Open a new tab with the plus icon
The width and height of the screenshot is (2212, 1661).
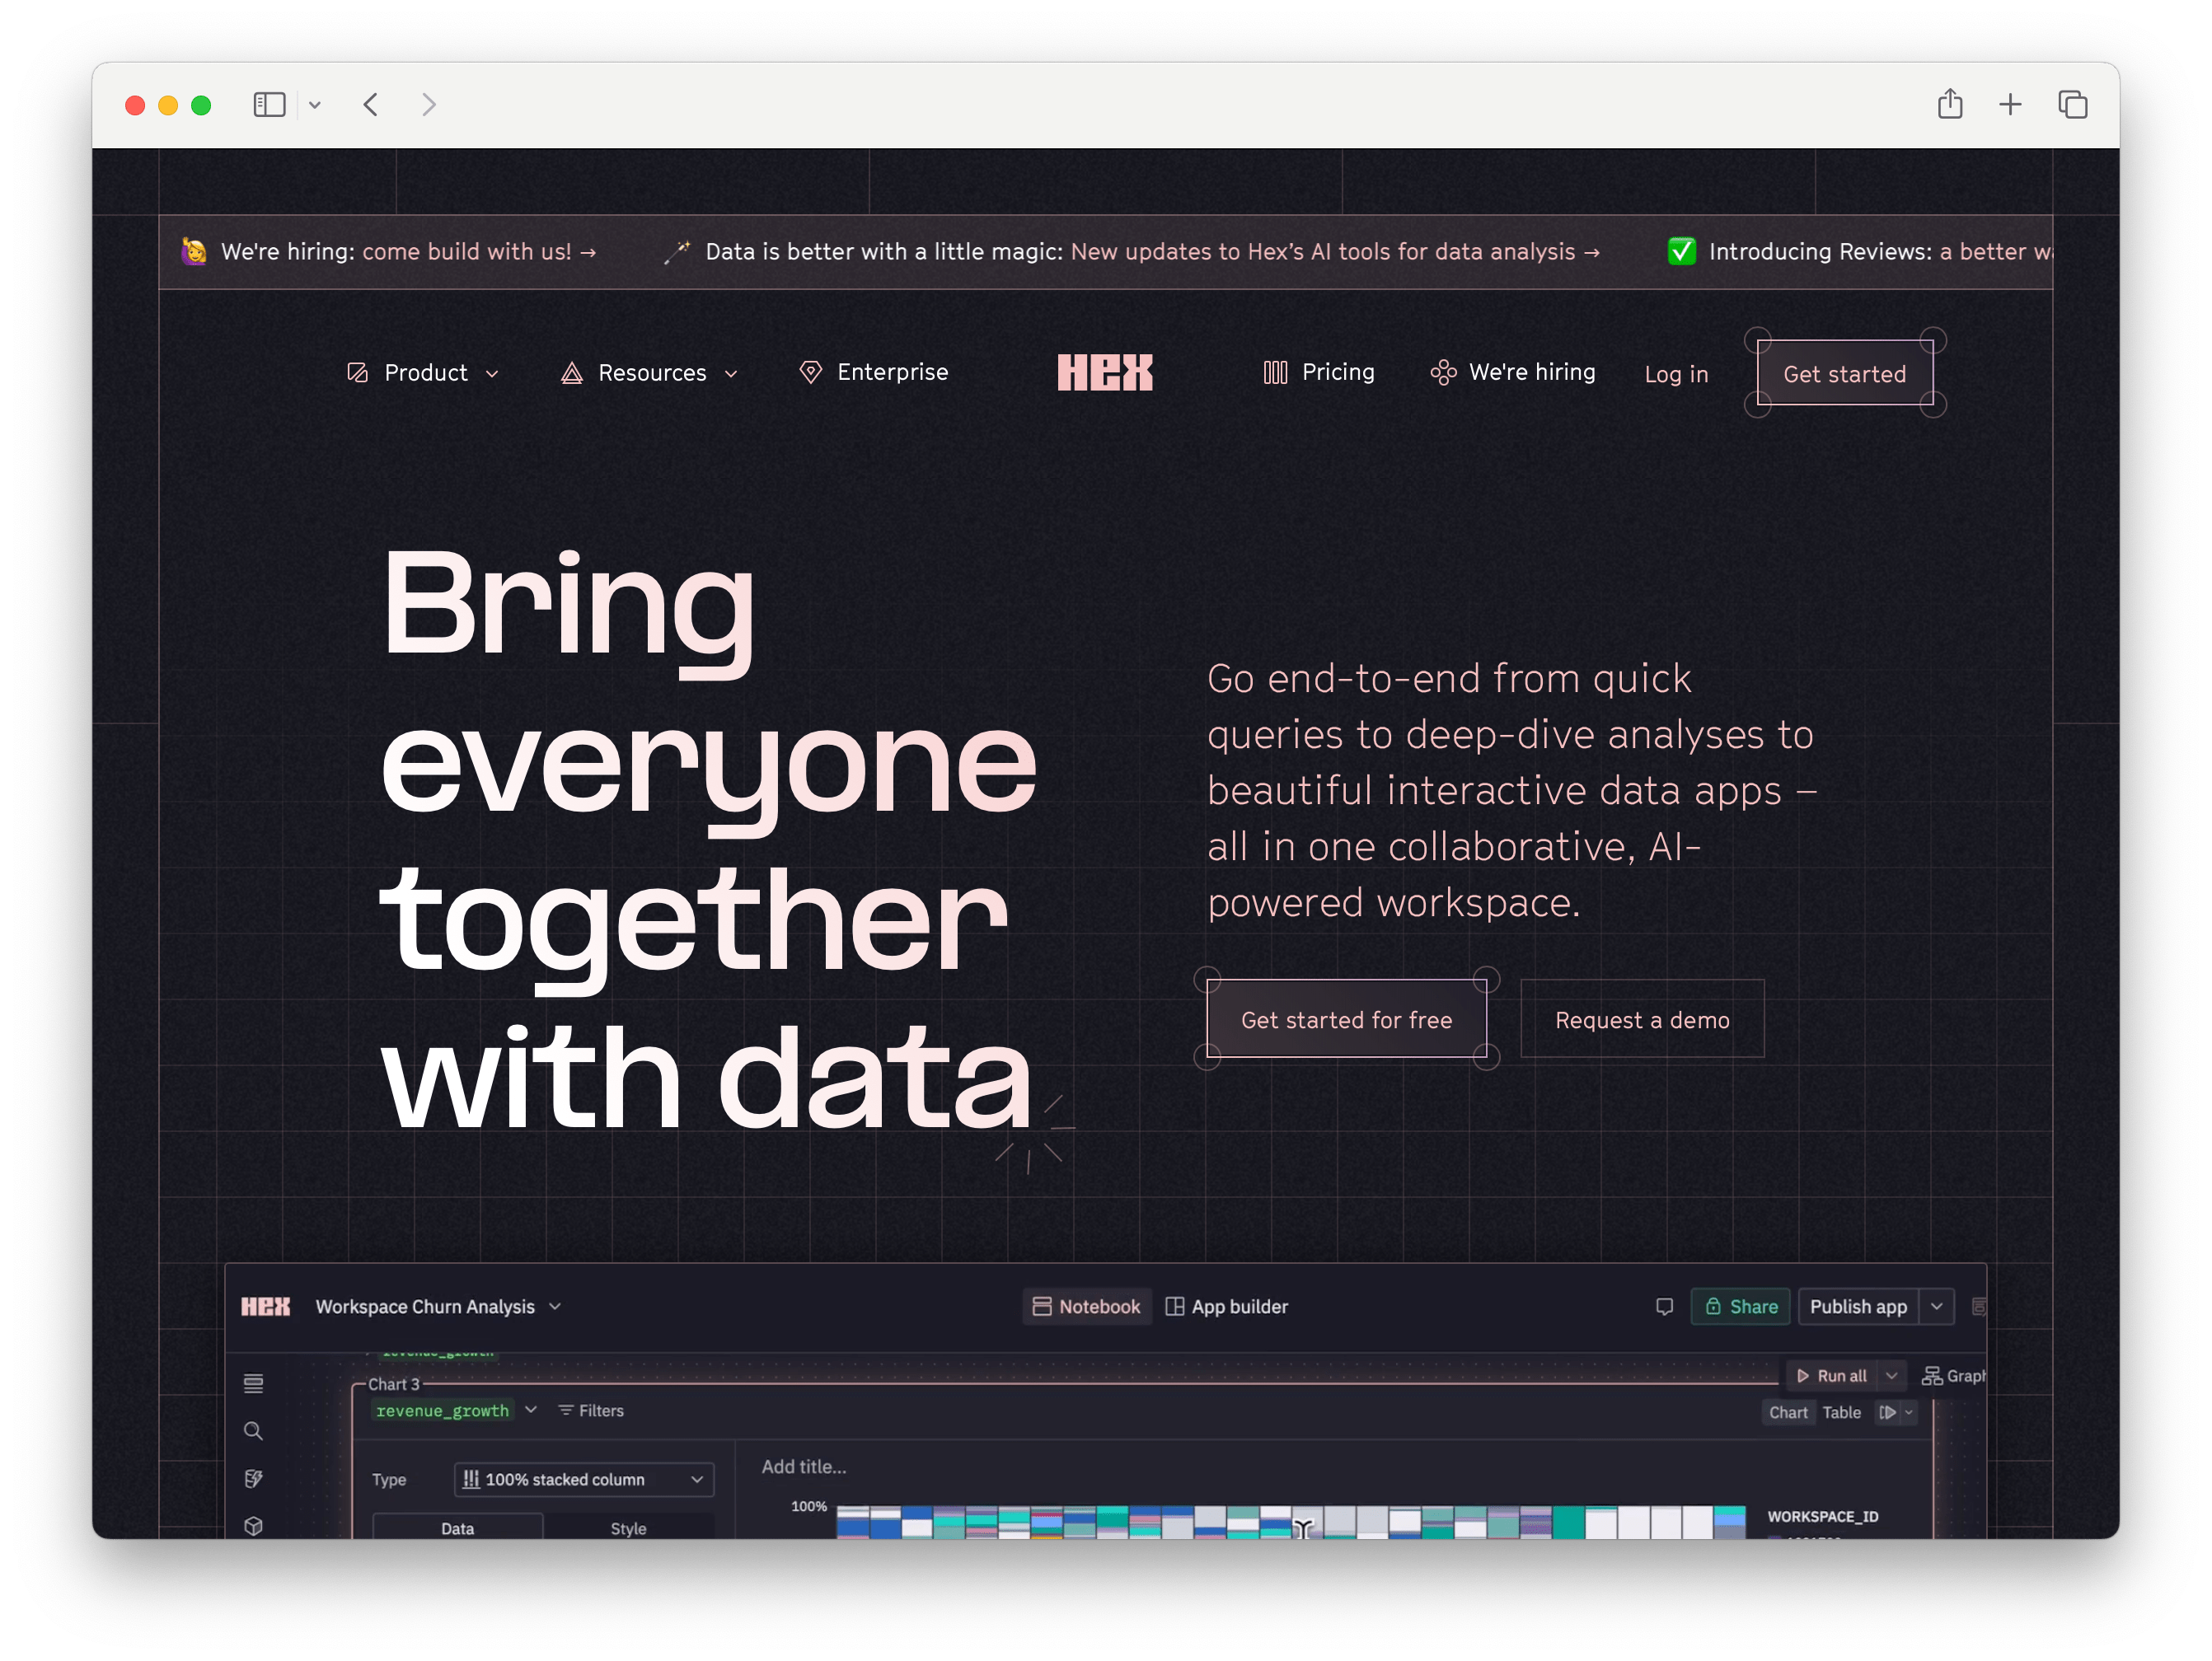(x=2010, y=105)
